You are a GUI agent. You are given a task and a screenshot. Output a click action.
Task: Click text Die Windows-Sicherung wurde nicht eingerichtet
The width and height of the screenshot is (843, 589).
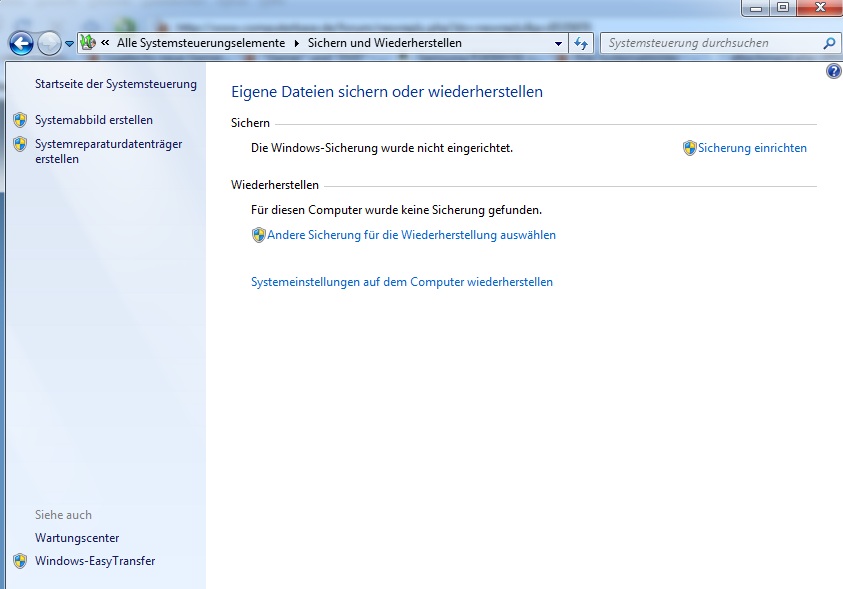(x=382, y=148)
